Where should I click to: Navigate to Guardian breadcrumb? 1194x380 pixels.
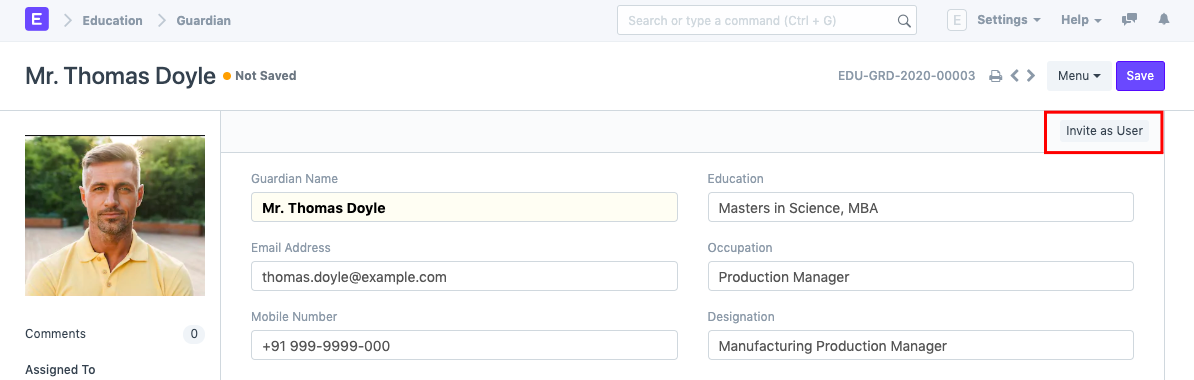(x=203, y=21)
